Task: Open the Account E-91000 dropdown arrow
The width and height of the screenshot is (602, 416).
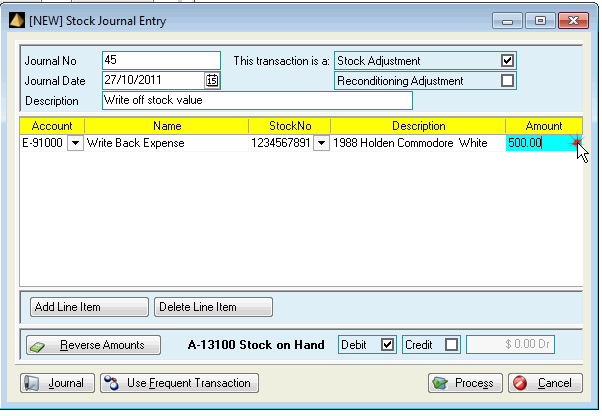Action: [x=75, y=143]
